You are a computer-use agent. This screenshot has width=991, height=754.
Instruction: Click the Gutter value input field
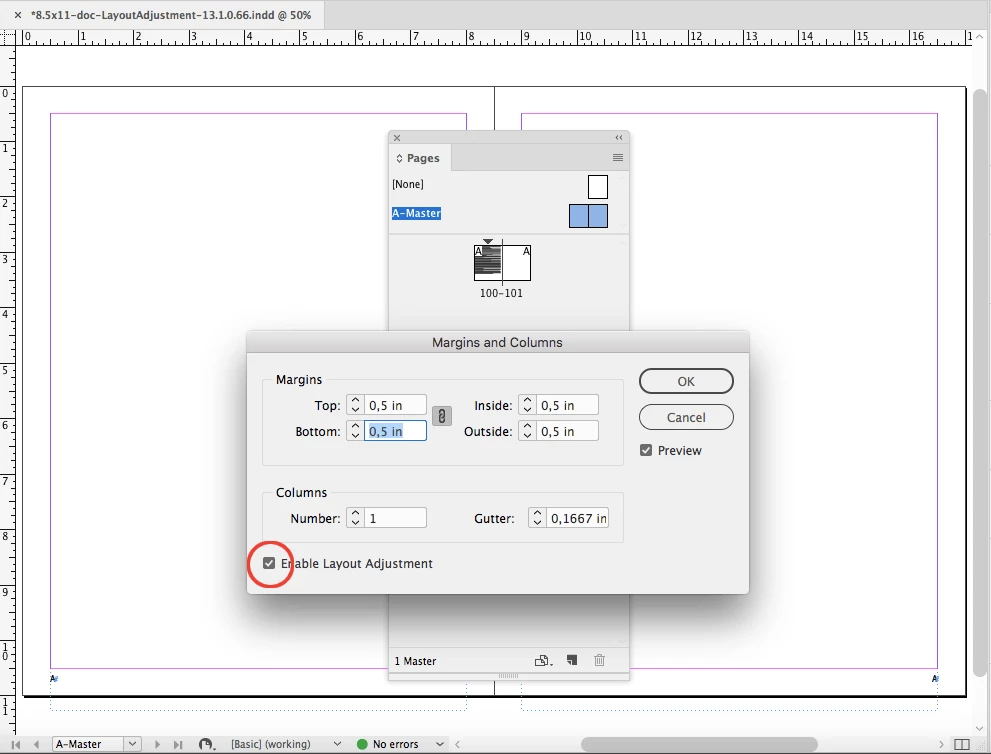point(577,518)
